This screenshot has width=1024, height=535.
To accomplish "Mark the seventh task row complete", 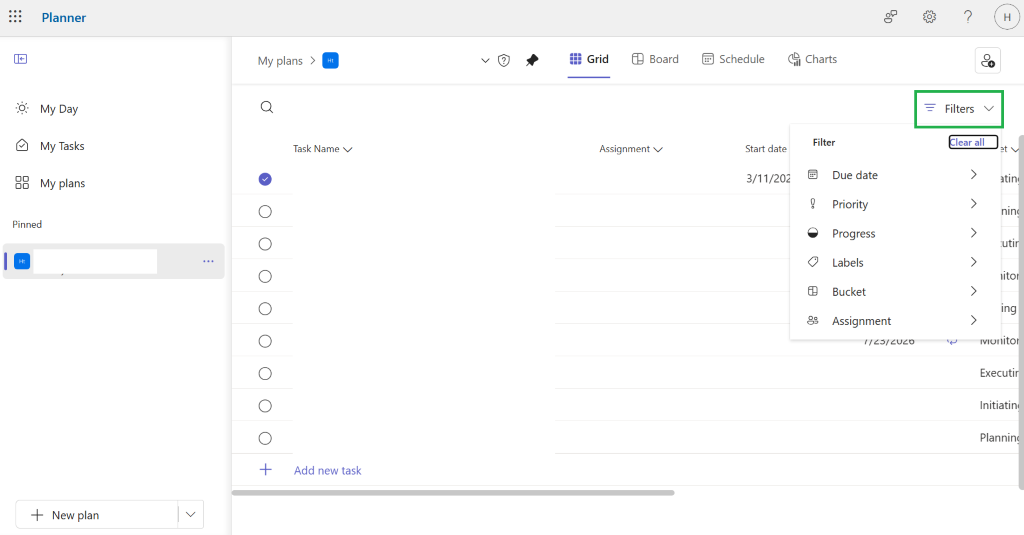I will coord(265,374).
